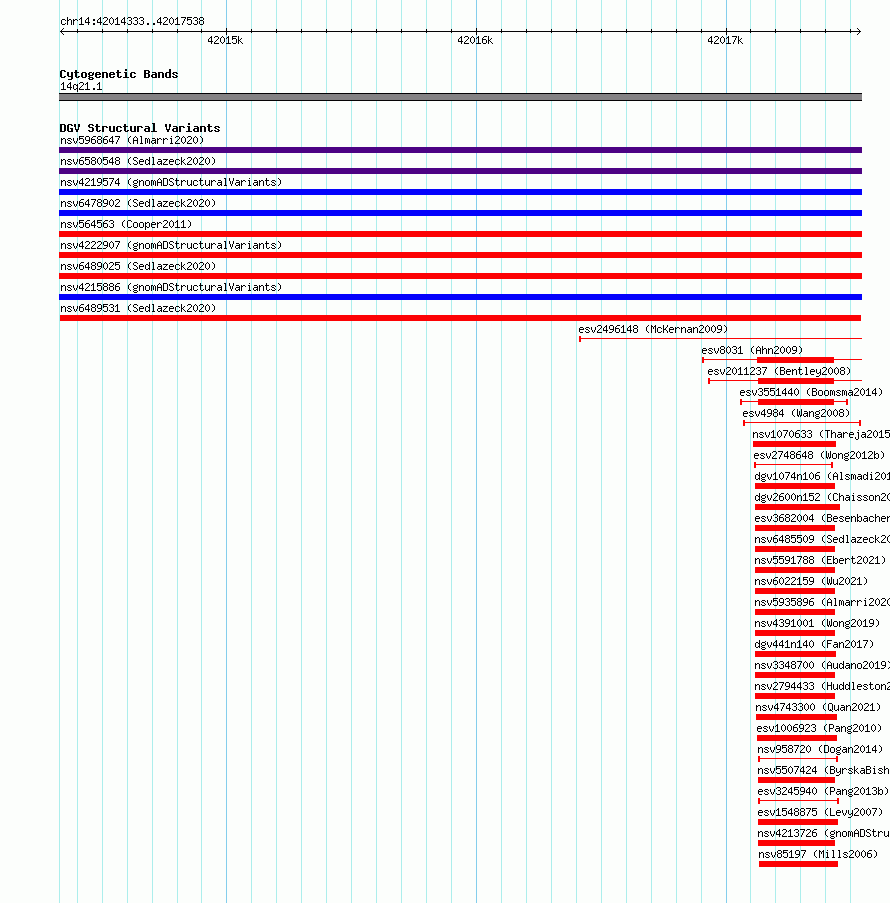Click the blue bar under nsv4215886

tap(460, 297)
